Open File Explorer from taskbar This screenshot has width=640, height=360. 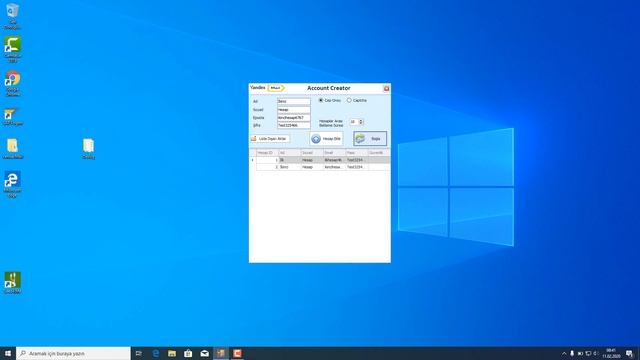[172, 353]
